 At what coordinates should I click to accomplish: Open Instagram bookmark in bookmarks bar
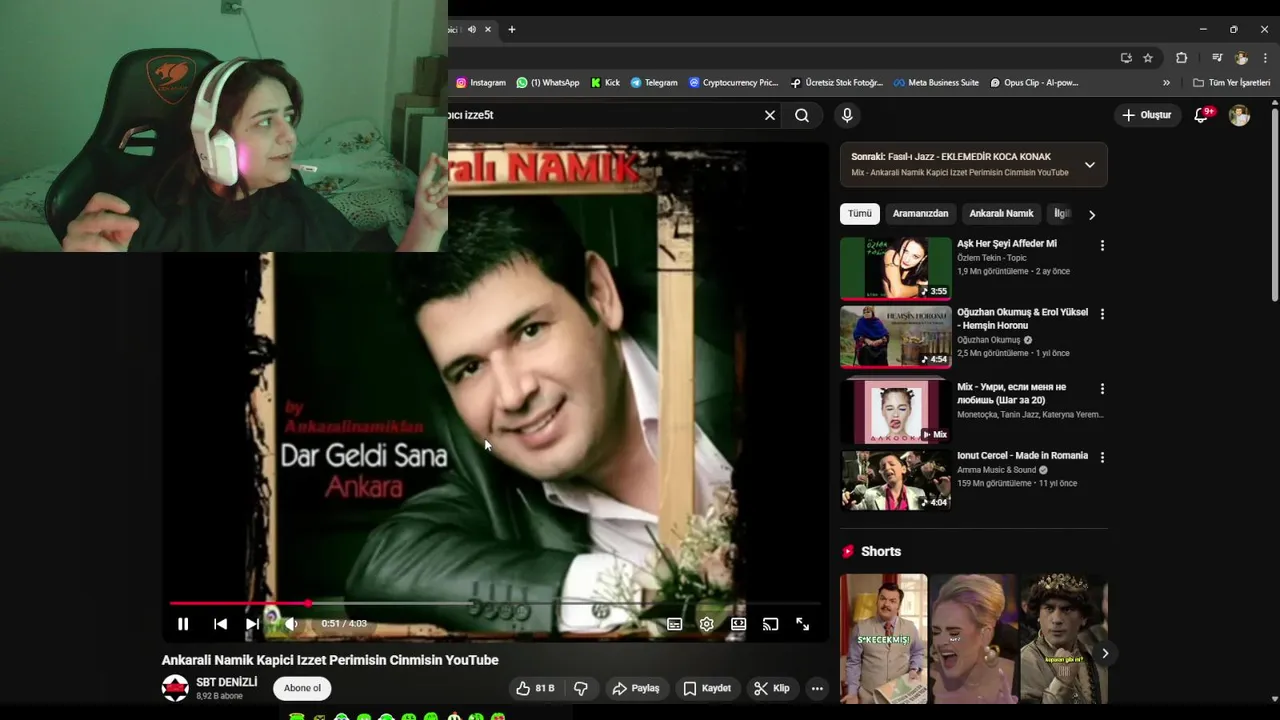coord(481,83)
